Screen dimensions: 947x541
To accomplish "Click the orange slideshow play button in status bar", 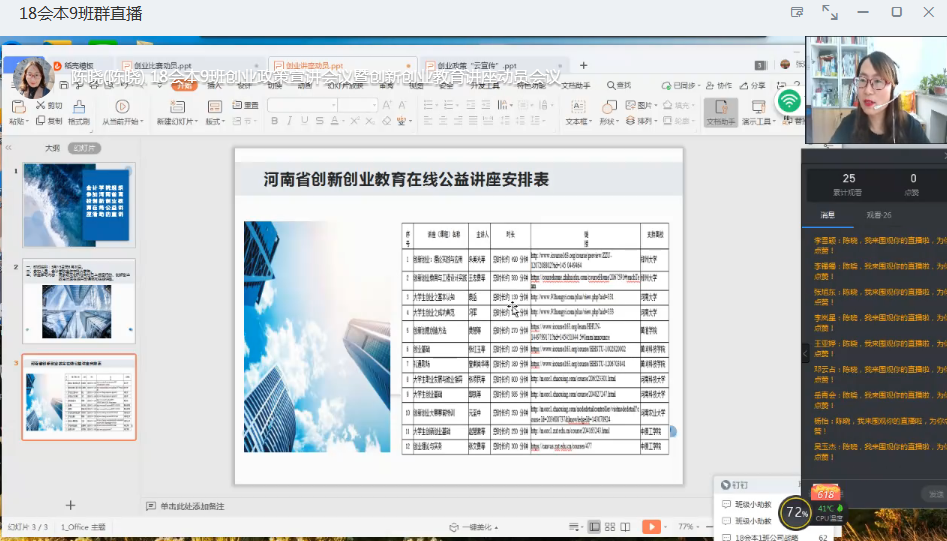I will [651, 526].
